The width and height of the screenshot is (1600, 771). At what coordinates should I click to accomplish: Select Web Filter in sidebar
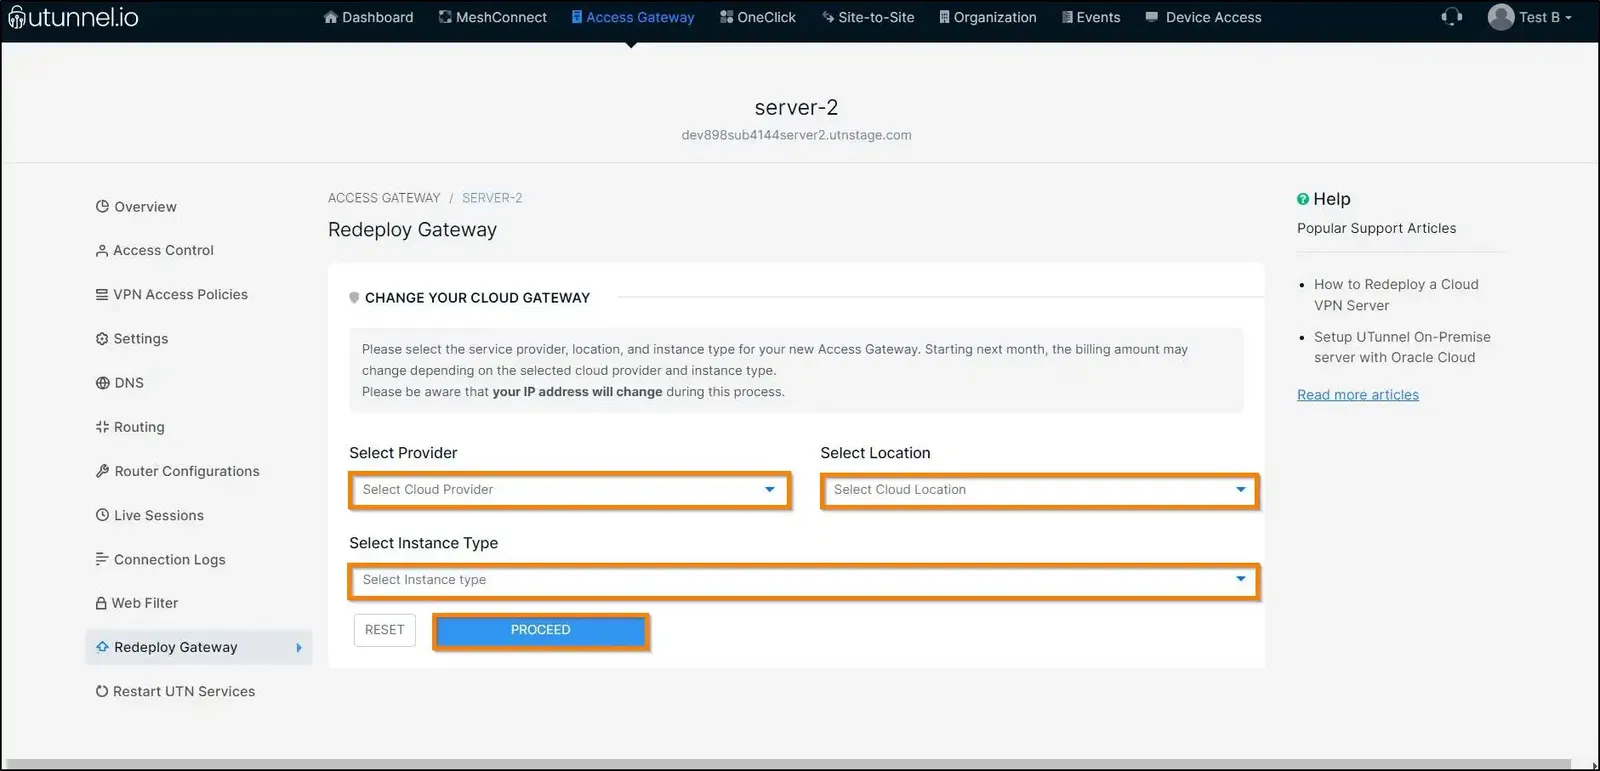tap(136, 603)
